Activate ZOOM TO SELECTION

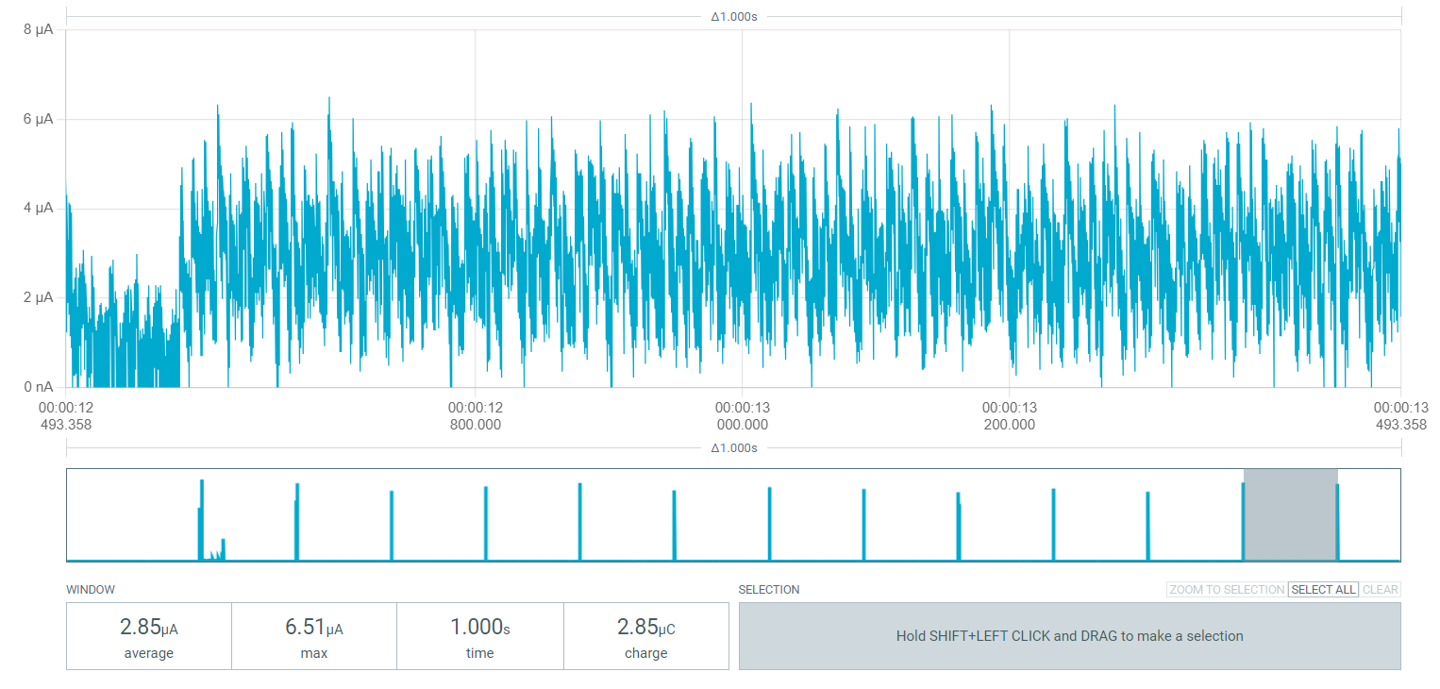tap(1226, 589)
